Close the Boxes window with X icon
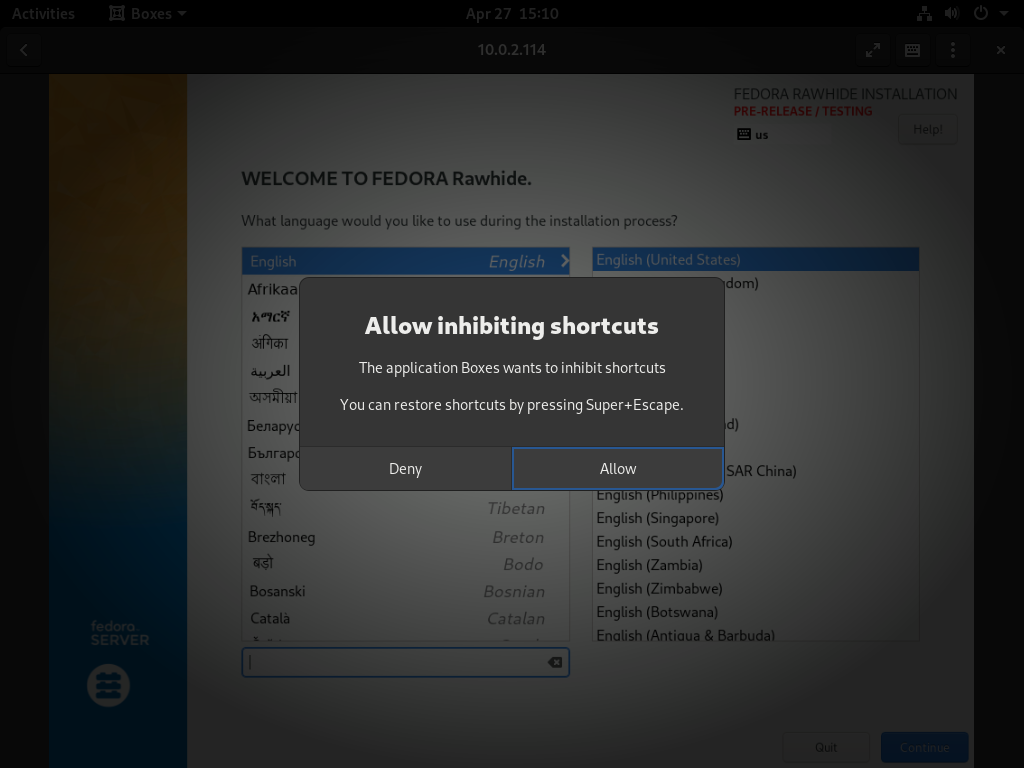 [x=1000, y=50]
